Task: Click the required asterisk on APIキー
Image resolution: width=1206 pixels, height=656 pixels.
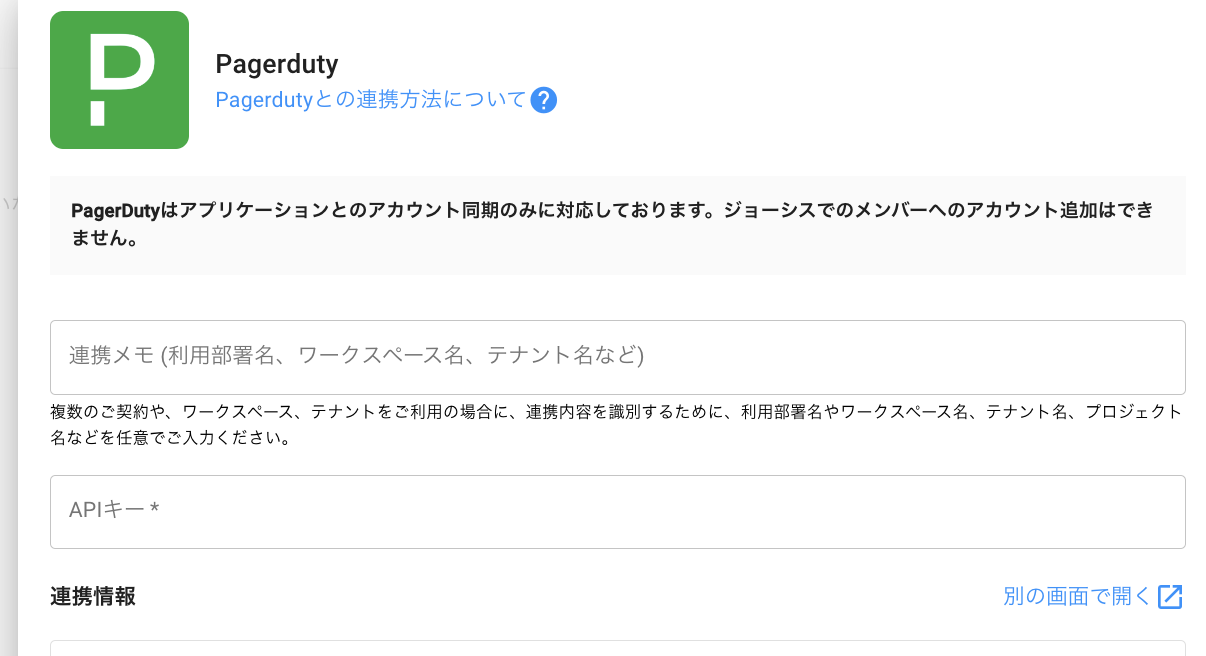Action: pos(154,511)
